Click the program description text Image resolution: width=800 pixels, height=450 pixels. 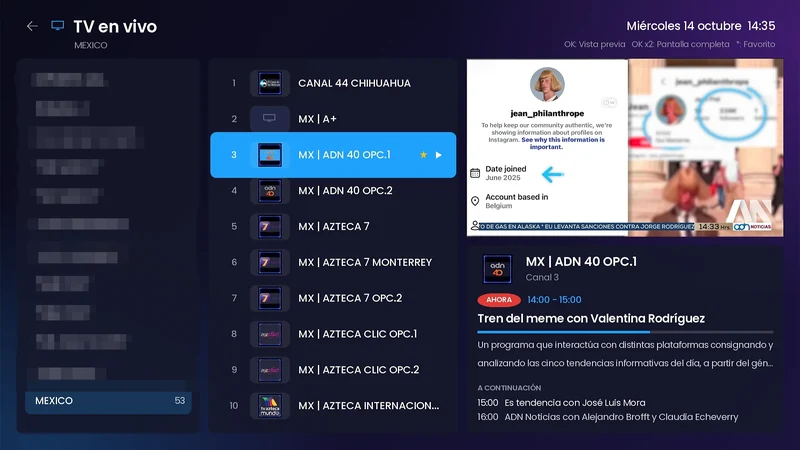[x=625, y=354]
